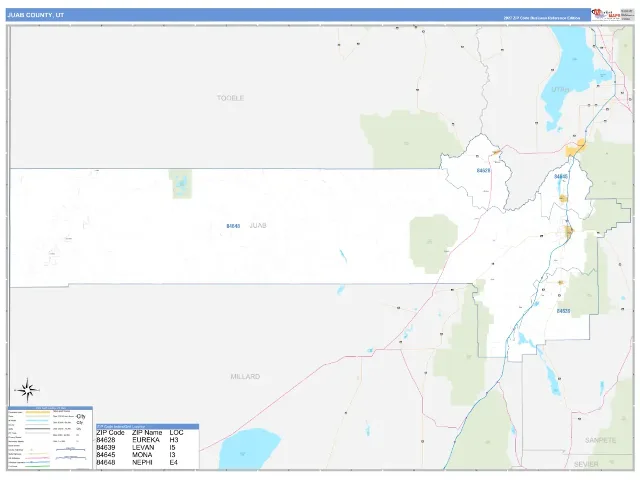This screenshot has width=640, height=480.
Task: Click 84648 in the ZIP index table
Action: pos(106,462)
